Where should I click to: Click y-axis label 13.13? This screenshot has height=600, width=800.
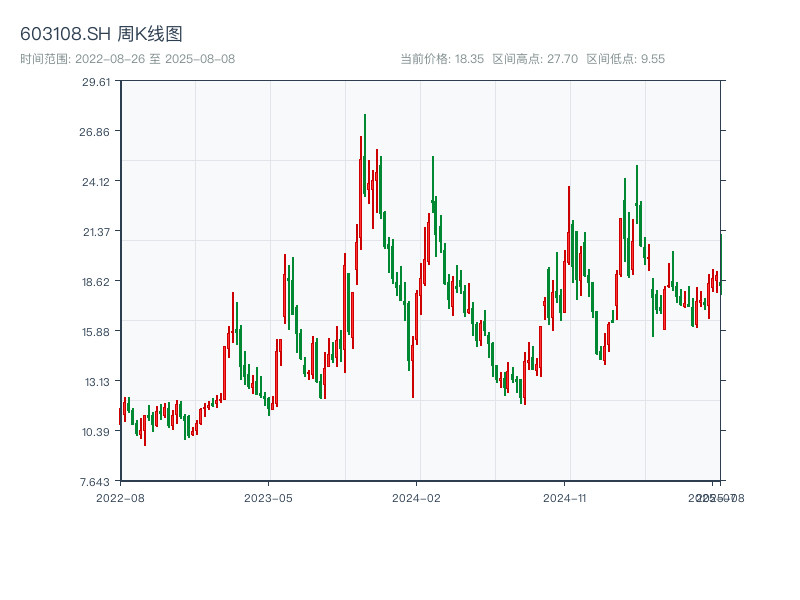point(97,382)
